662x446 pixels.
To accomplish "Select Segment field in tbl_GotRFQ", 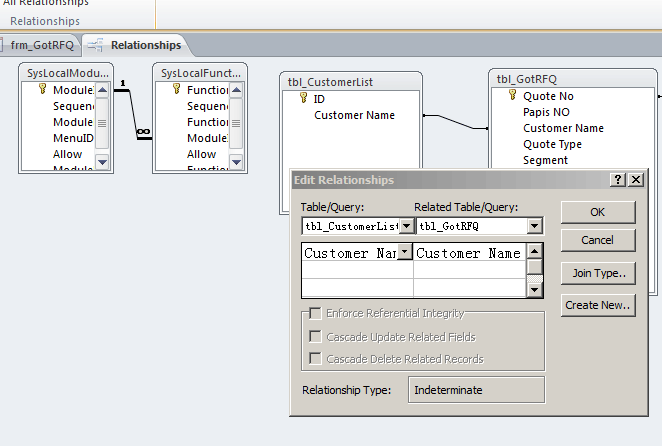I will 545,160.
